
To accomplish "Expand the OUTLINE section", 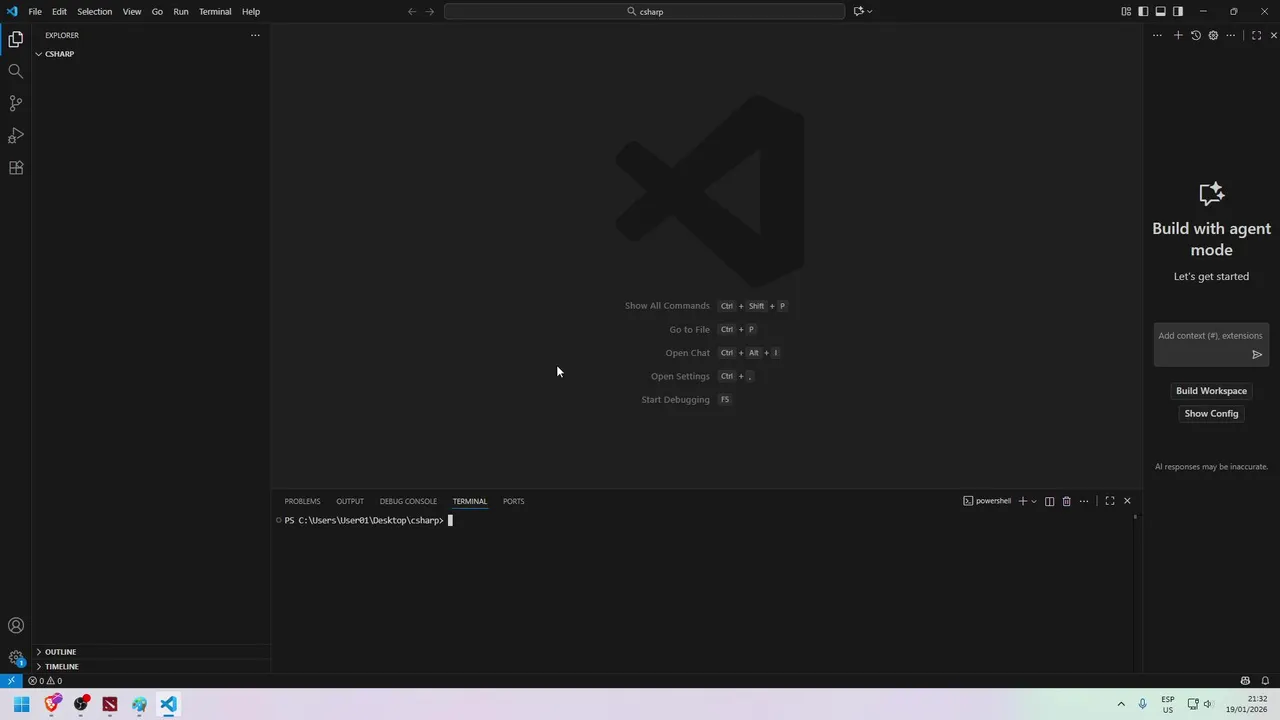I will pos(60,652).
